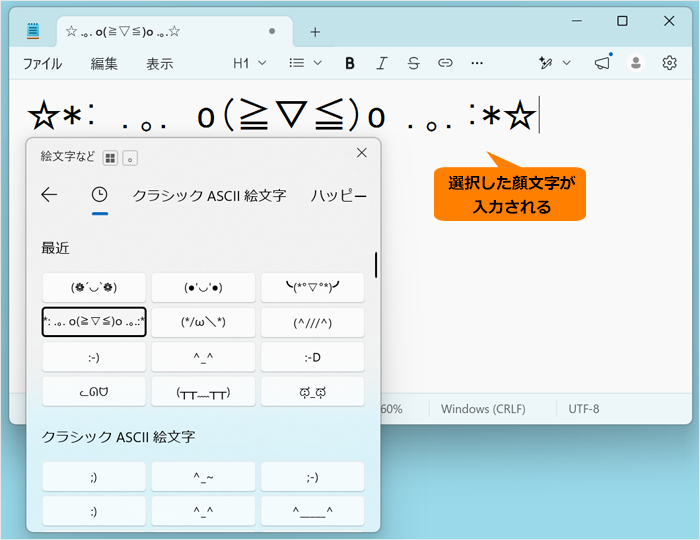Image resolution: width=700 pixels, height=540 pixels.
Task: Insert the :-D emoticon
Action: (312, 357)
